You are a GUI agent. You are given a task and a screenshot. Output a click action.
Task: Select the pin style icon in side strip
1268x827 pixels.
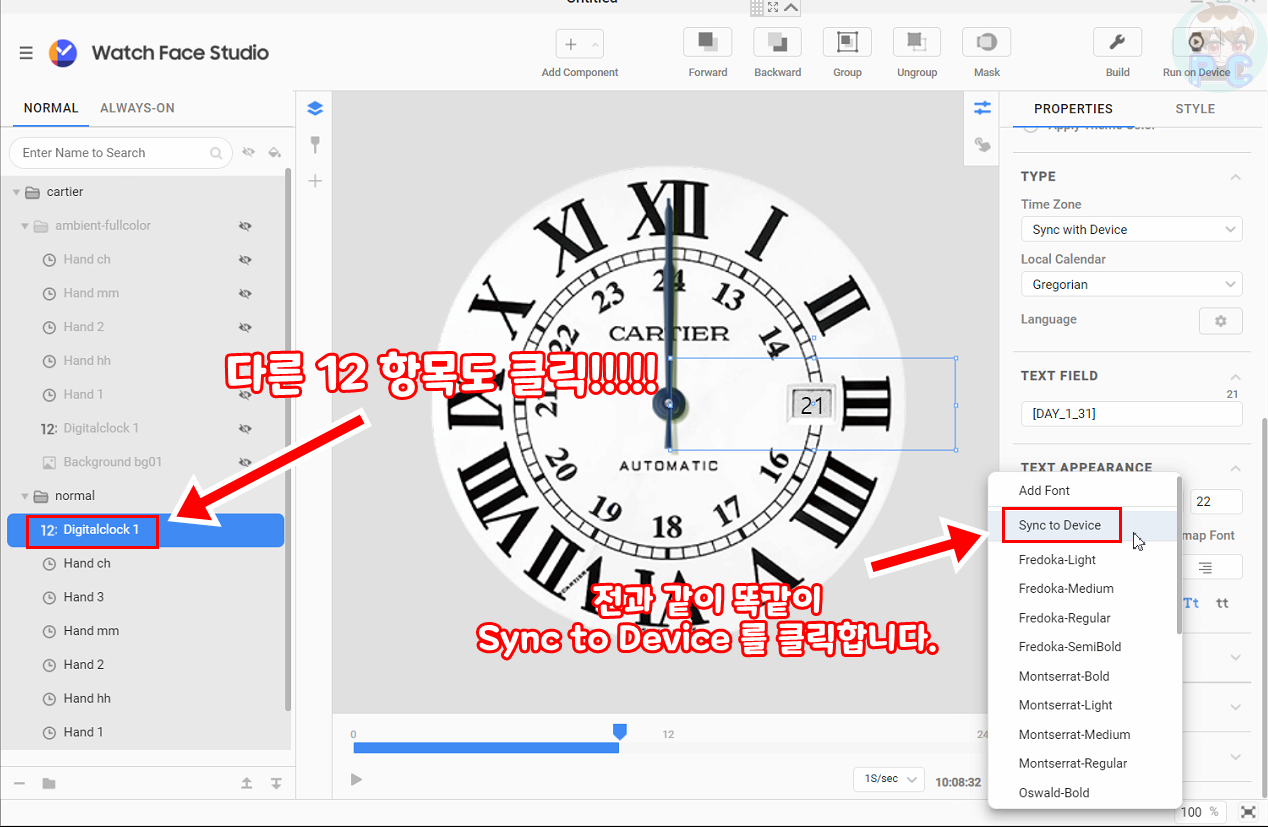coord(315,145)
